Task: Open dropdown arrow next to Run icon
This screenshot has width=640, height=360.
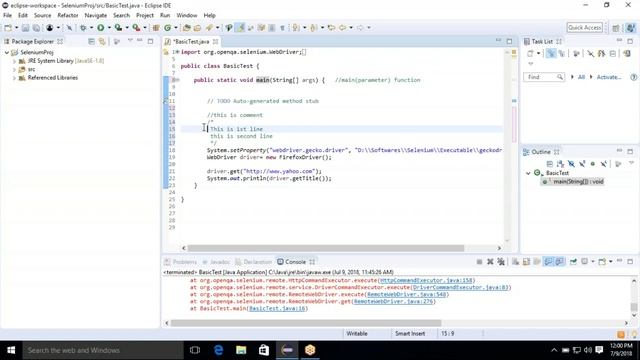Action: [109, 28]
